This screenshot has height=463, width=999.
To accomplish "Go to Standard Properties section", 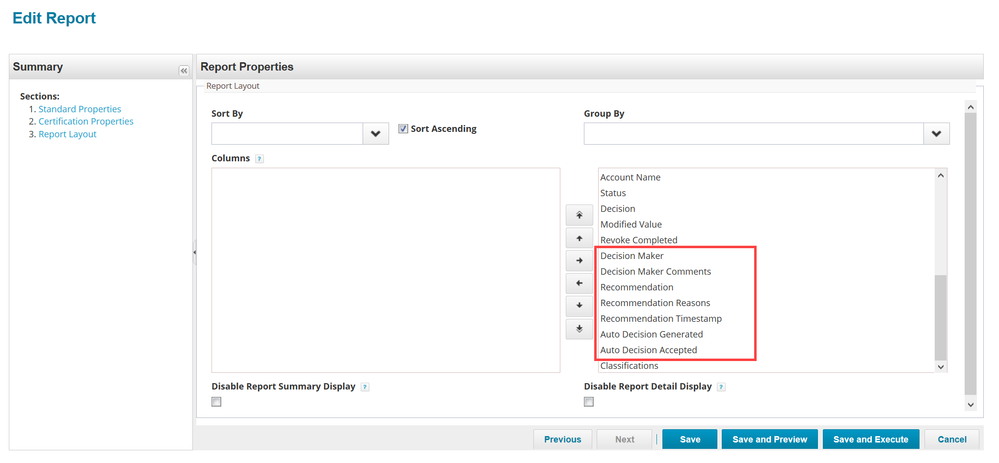I will coord(80,109).
